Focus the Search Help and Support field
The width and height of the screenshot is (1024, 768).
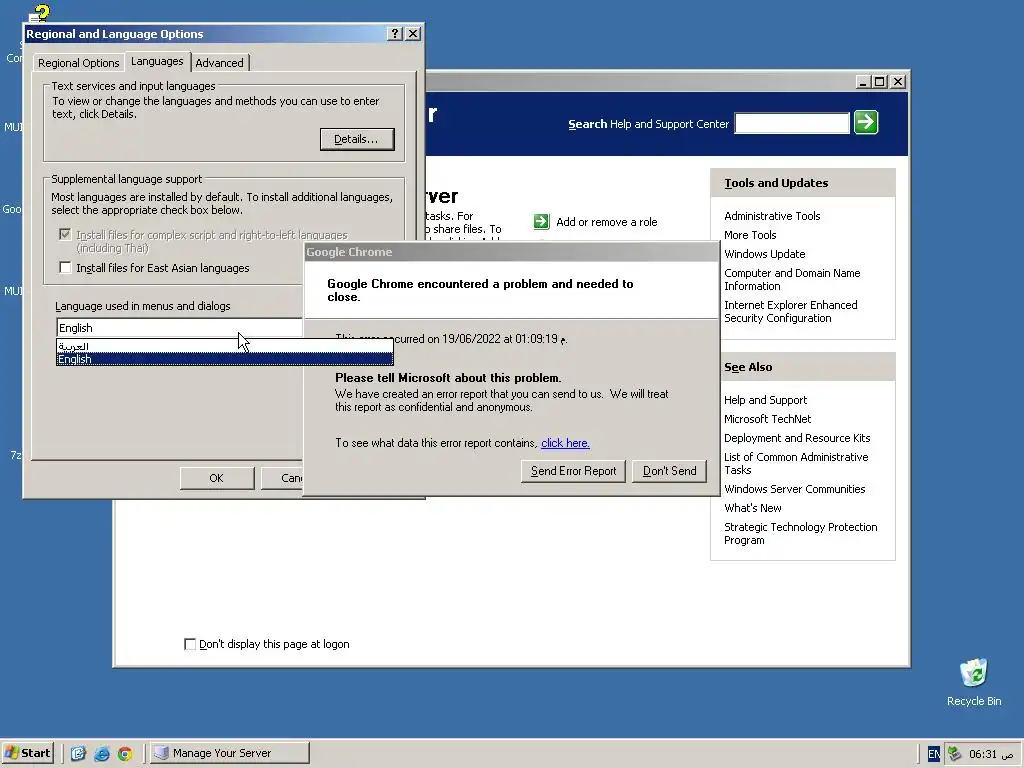(x=792, y=123)
